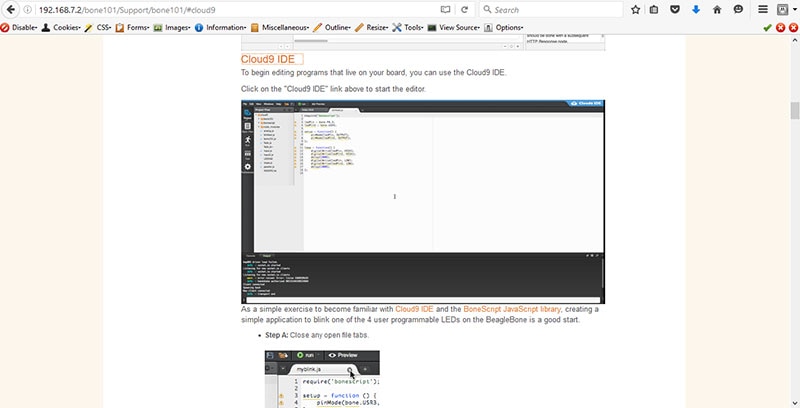Open the Firefox hamburger menu
The image size is (800, 408).
click(x=763, y=9)
